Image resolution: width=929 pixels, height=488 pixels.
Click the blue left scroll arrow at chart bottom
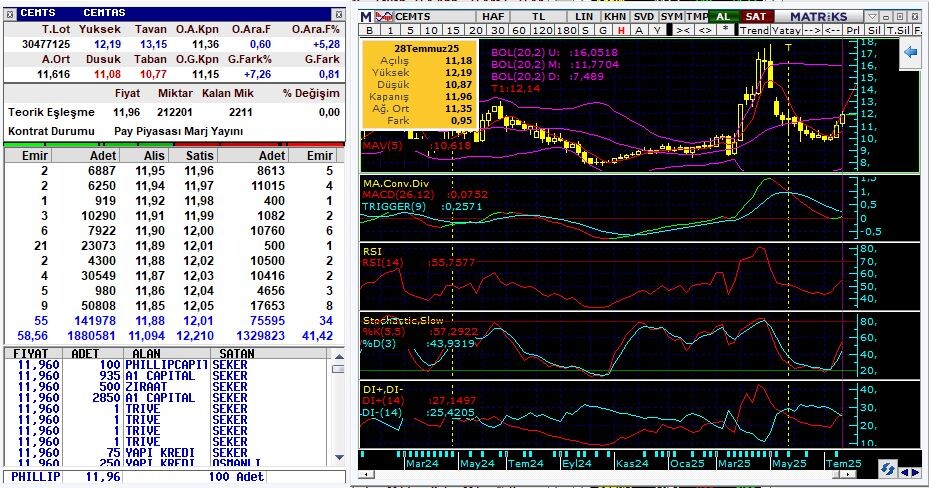pos(905,472)
